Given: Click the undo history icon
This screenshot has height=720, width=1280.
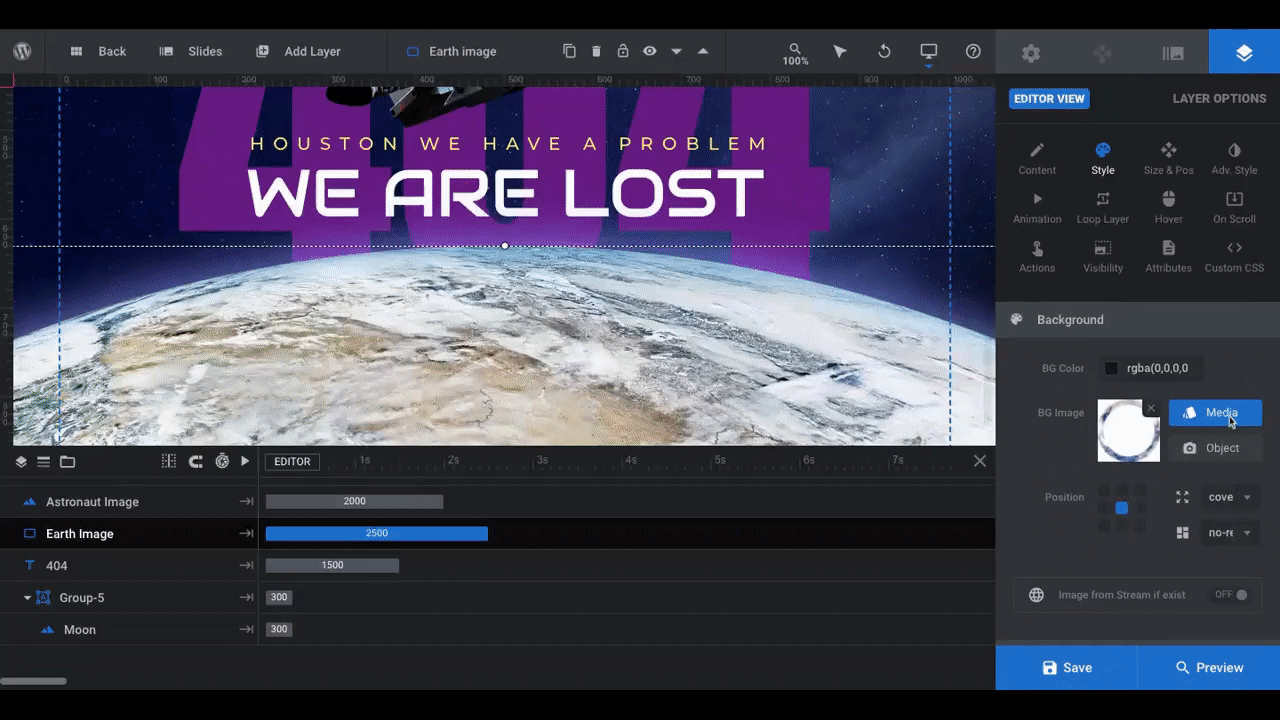Looking at the screenshot, I should 884,51.
